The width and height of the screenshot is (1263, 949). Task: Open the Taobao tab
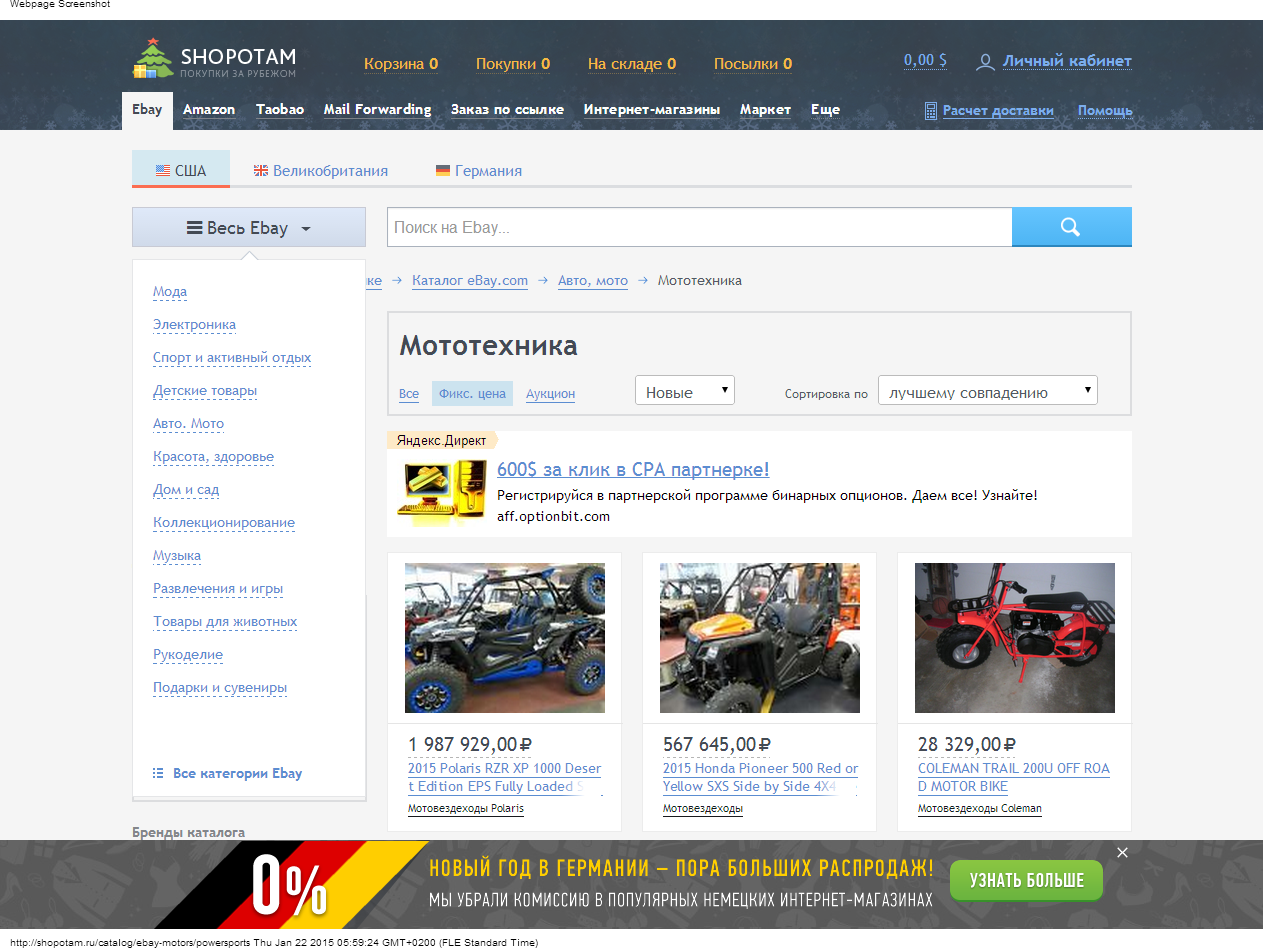pyautogui.click(x=280, y=110)
